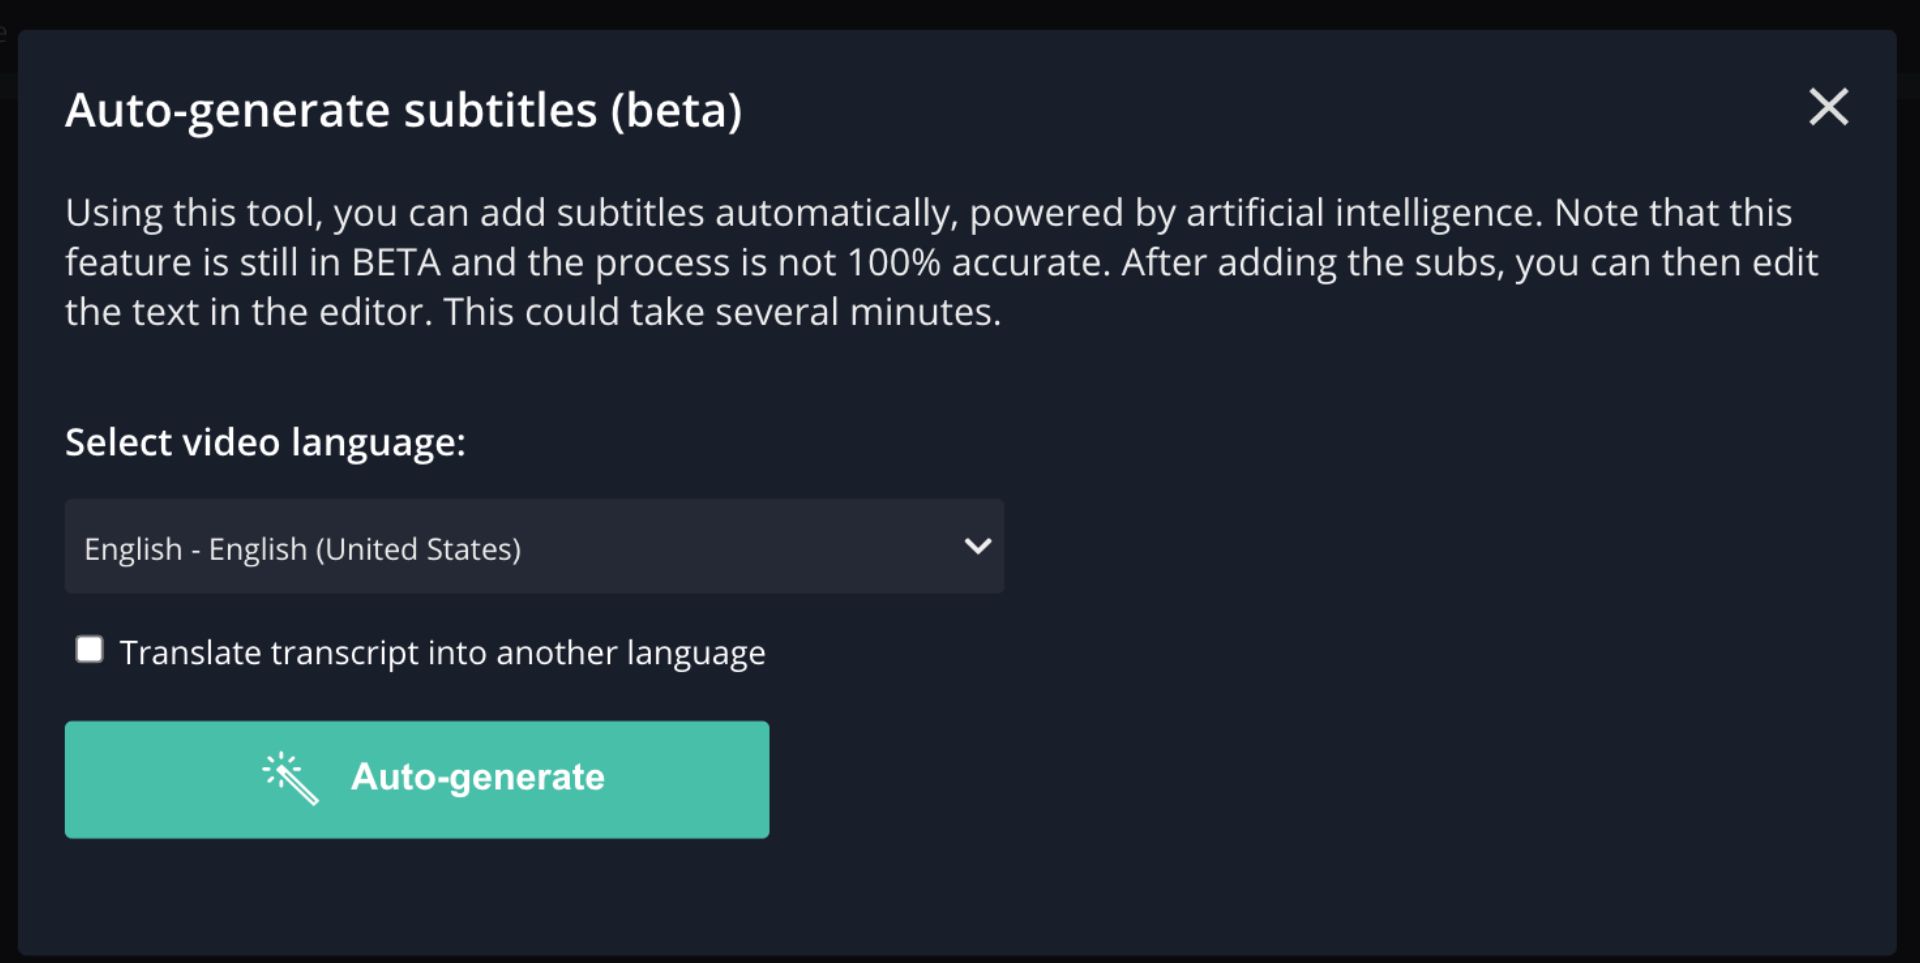Click the 'Auto-generate subtitles (beta)' title
Screen dimensions: 1920x963
tap(403, 110)
